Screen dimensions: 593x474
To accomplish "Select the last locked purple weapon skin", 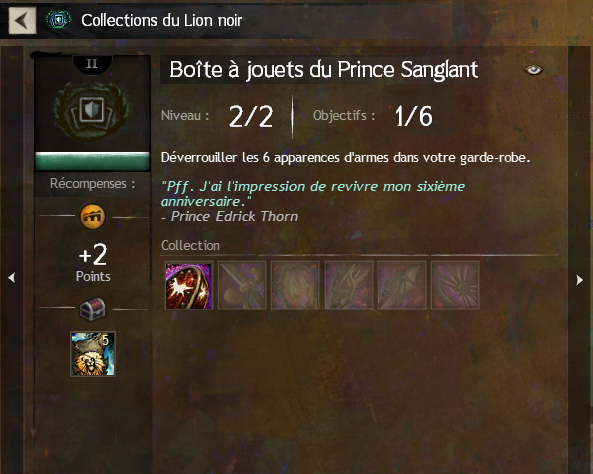I will tap(455, 286).
